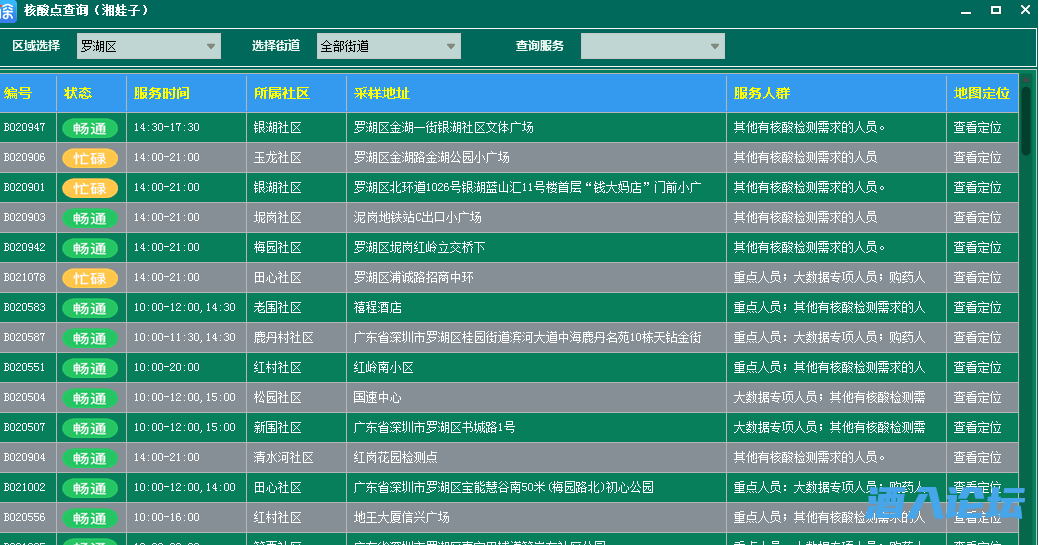Expand the 选择街道 dropdown showing 全部街道

tap(388, 46)
